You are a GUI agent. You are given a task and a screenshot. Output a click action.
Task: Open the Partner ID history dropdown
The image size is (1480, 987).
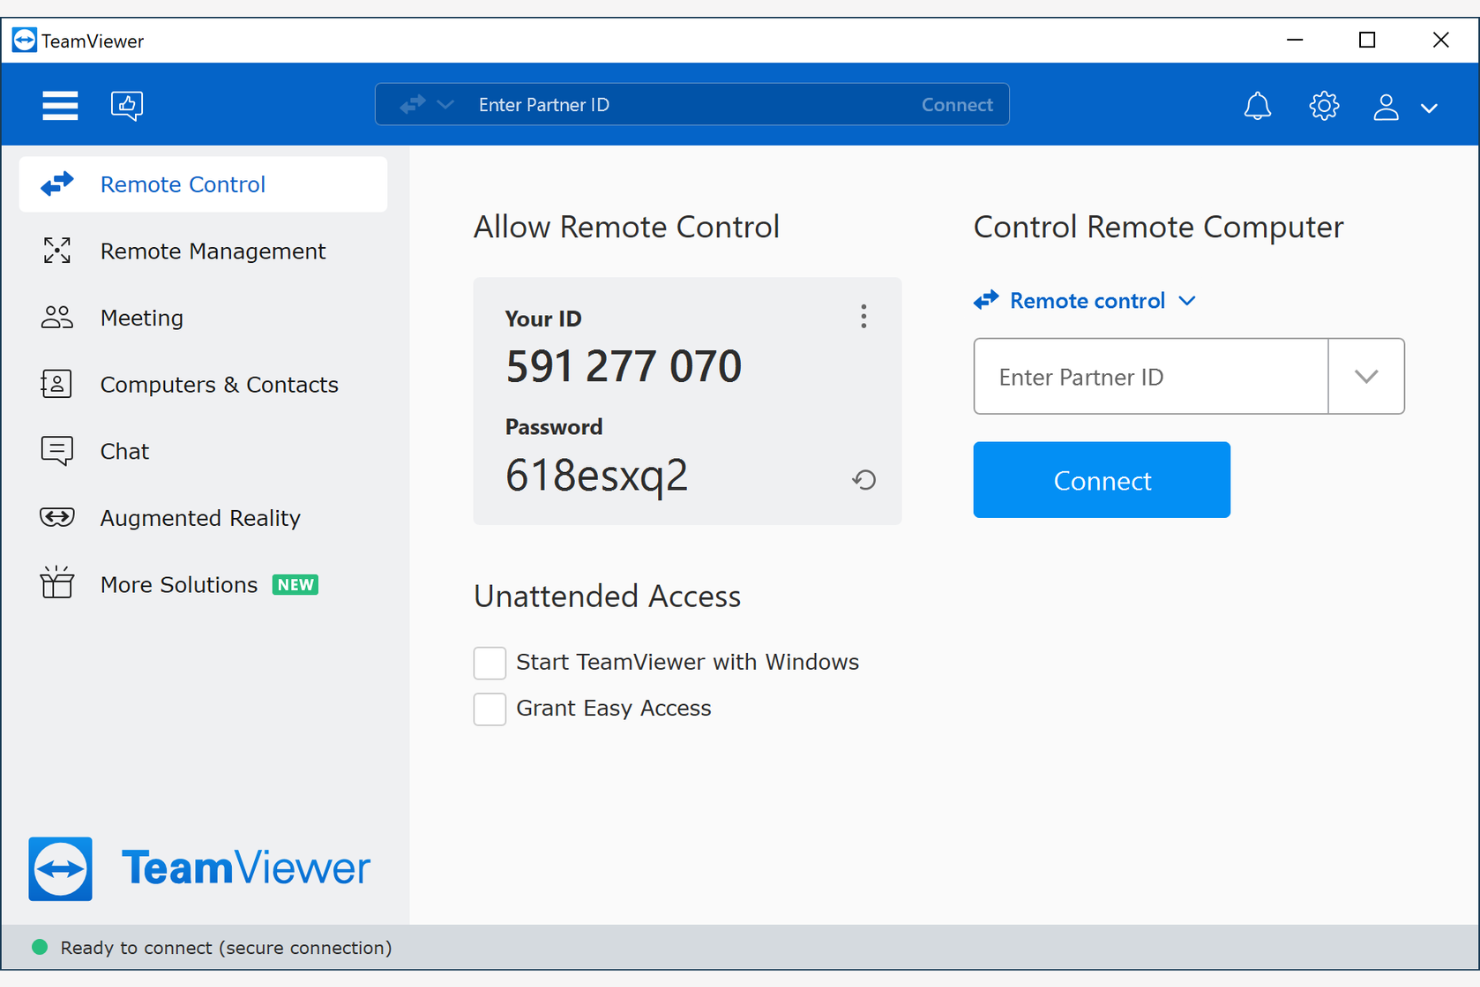[x=1366, y=376]
